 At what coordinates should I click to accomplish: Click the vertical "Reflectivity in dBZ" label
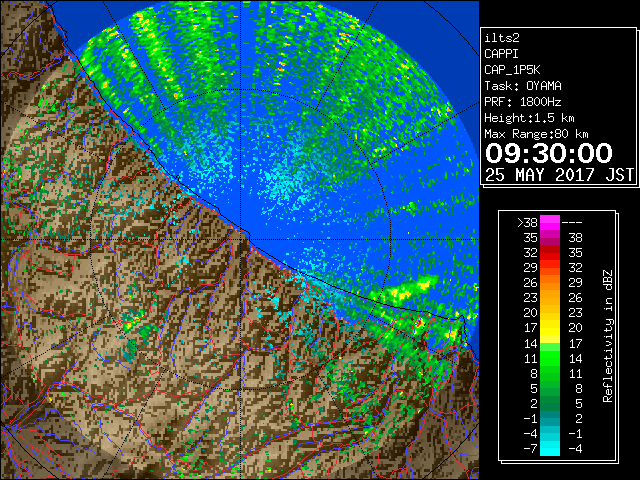607,336
